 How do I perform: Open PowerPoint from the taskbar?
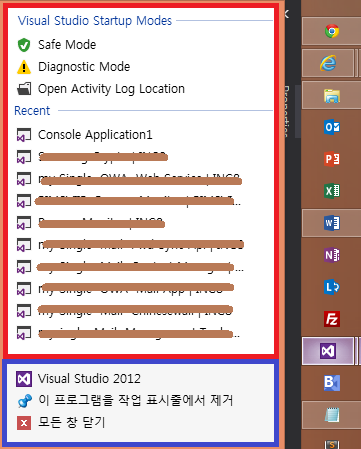(332, 159)
